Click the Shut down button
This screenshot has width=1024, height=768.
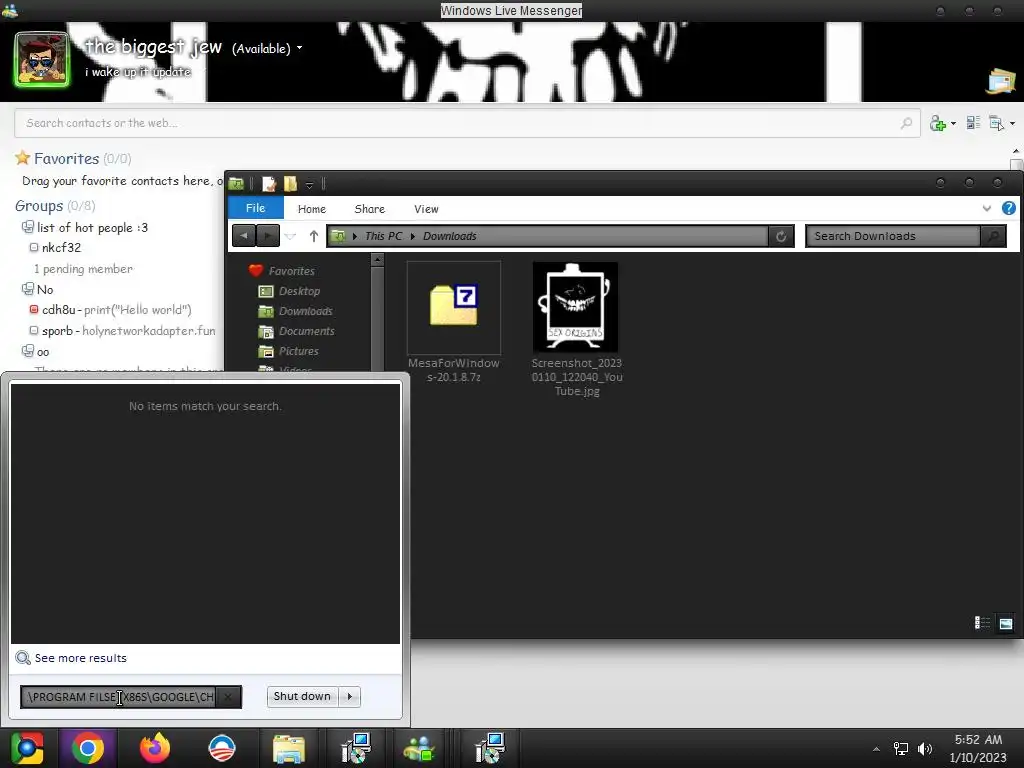tap(302, 696)
